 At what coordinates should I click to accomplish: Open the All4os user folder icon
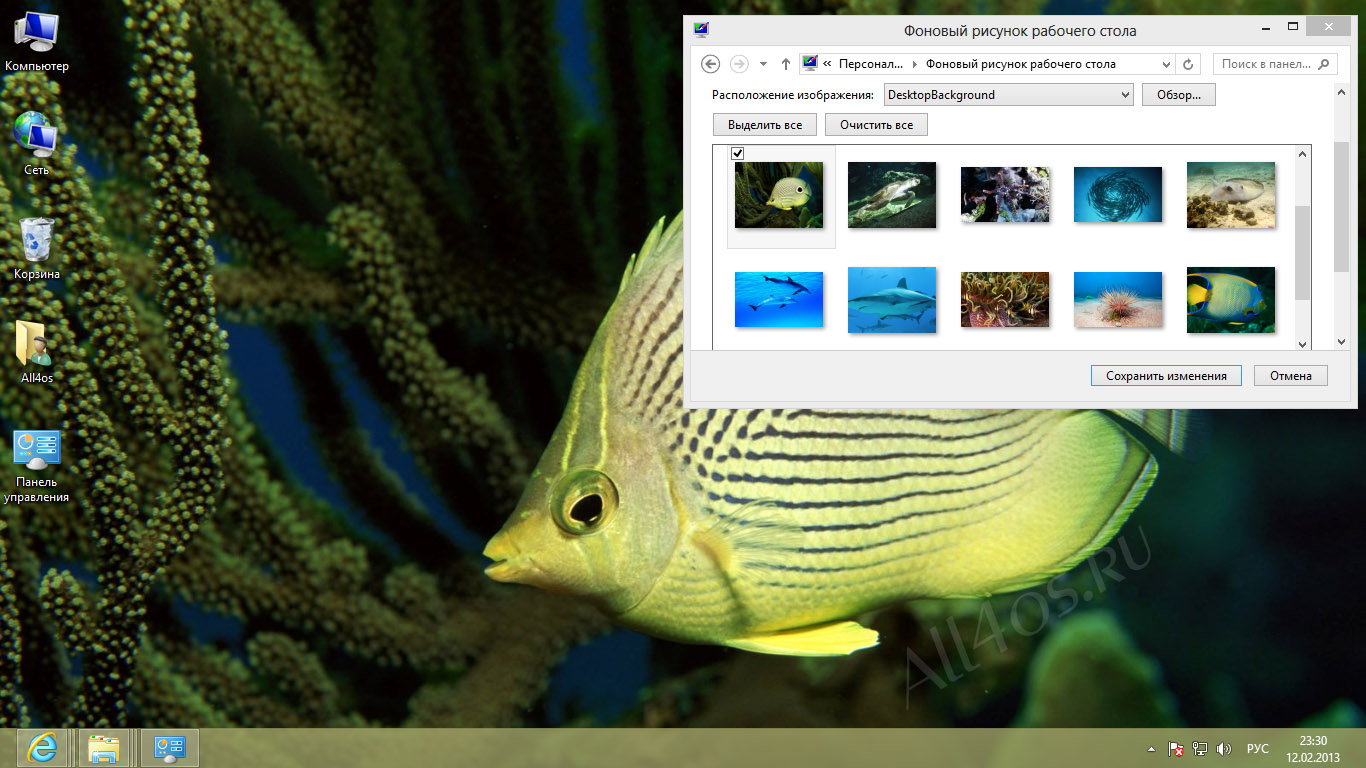pos(36,353)
